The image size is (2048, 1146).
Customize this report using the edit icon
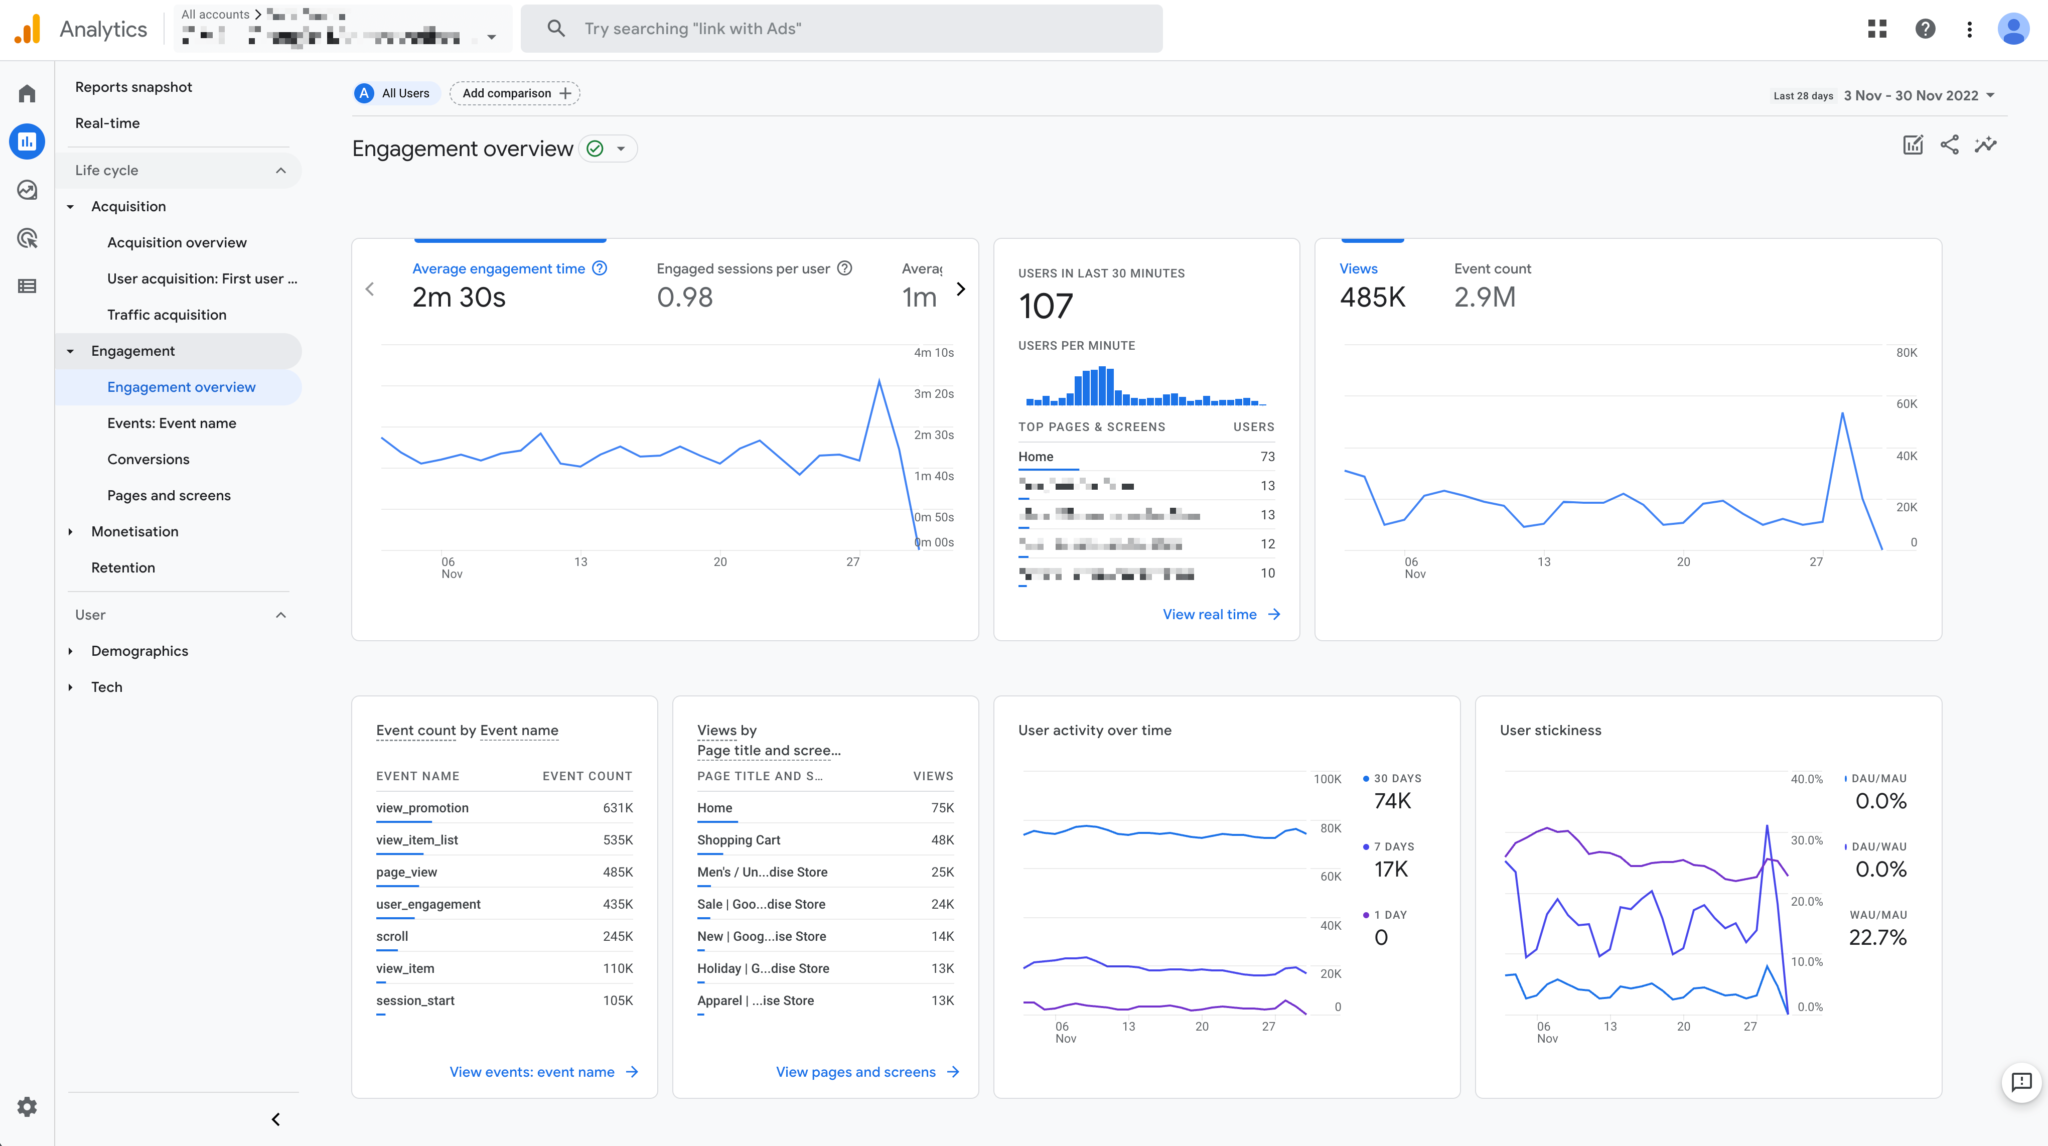[x=1912, y=144]
